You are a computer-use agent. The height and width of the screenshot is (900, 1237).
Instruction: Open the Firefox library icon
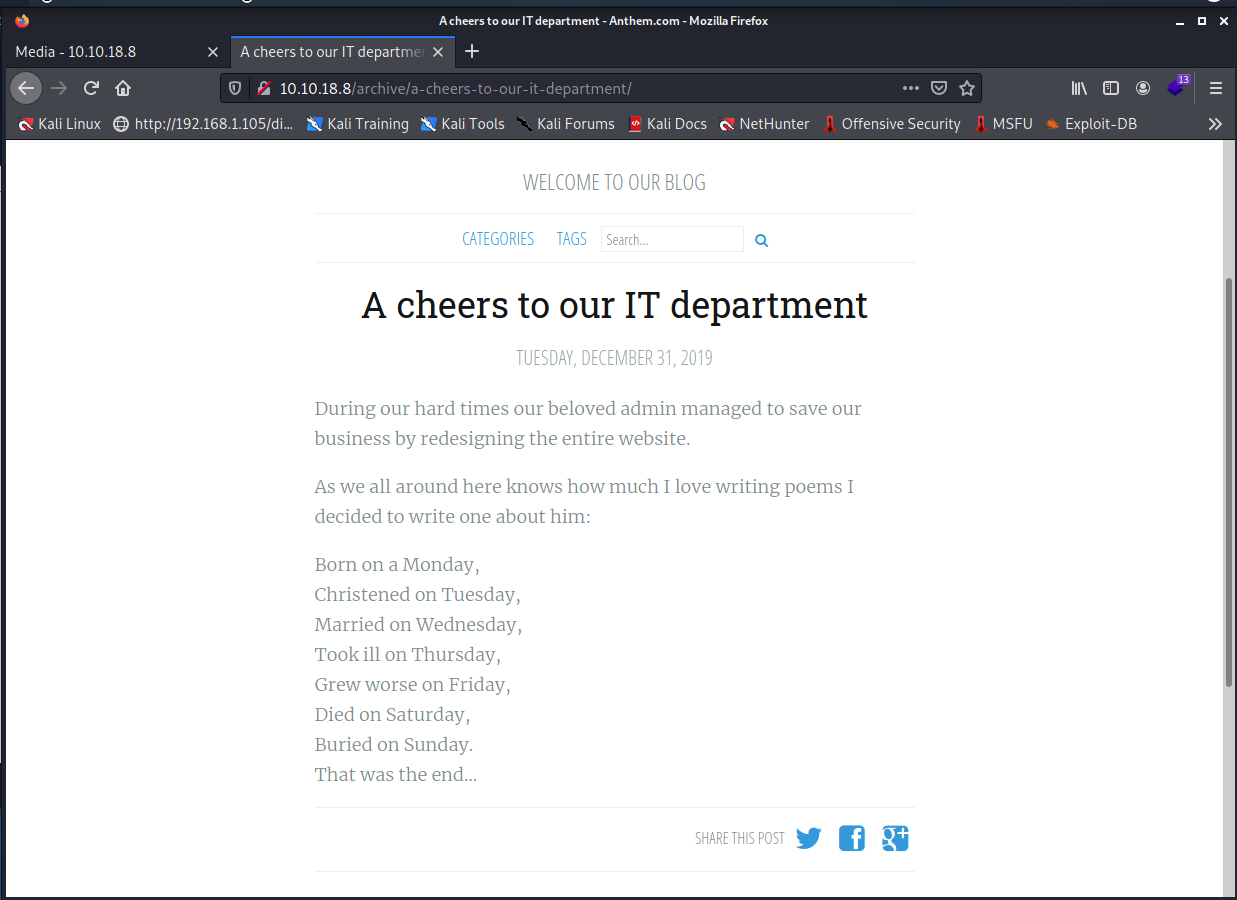(1079, 88)
